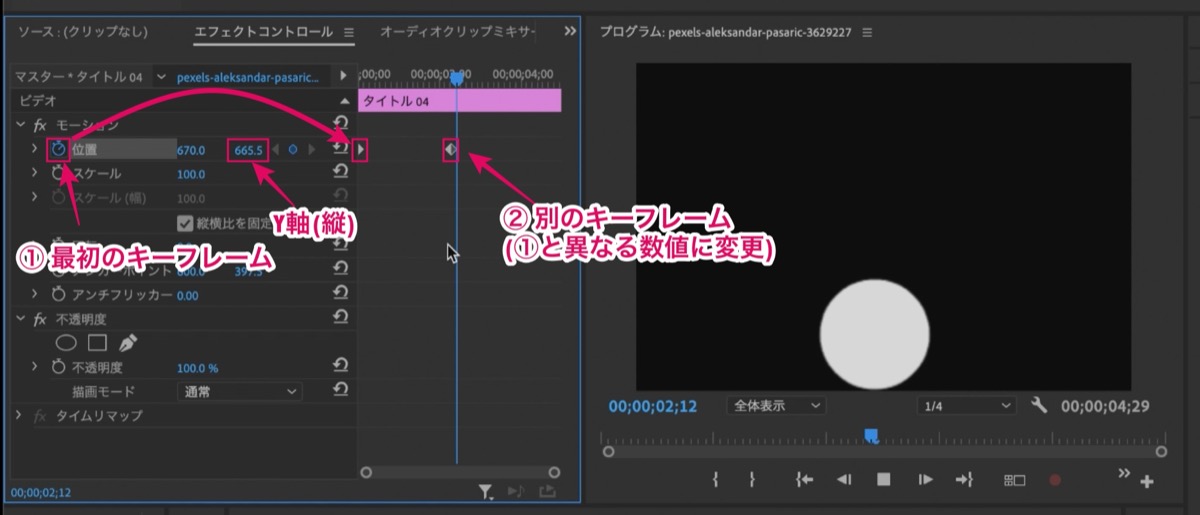Go to Out point in program monitor

(964, 480)
